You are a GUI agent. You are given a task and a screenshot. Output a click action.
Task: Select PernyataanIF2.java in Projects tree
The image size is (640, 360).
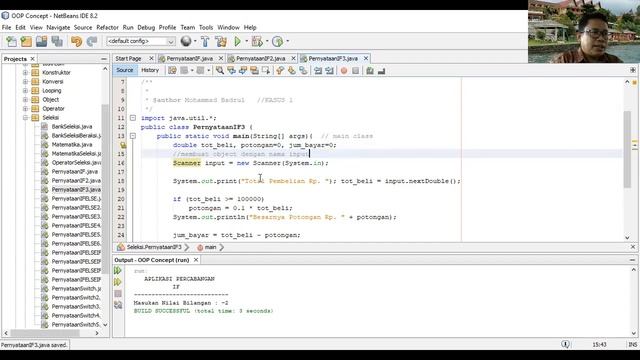pos(76,180)
